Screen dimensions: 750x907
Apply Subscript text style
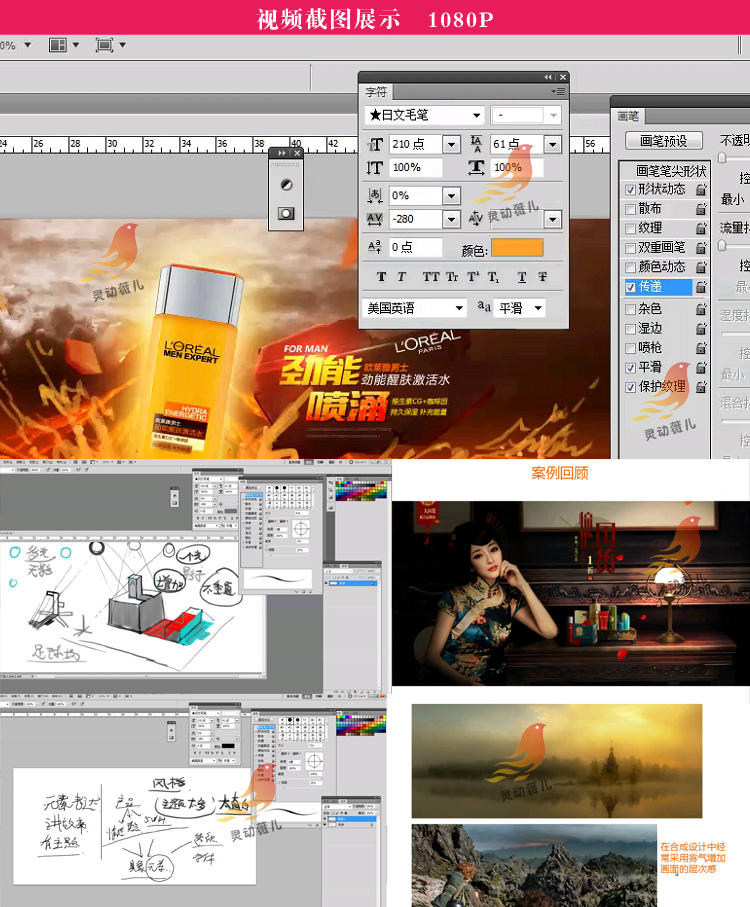[493, 277]
